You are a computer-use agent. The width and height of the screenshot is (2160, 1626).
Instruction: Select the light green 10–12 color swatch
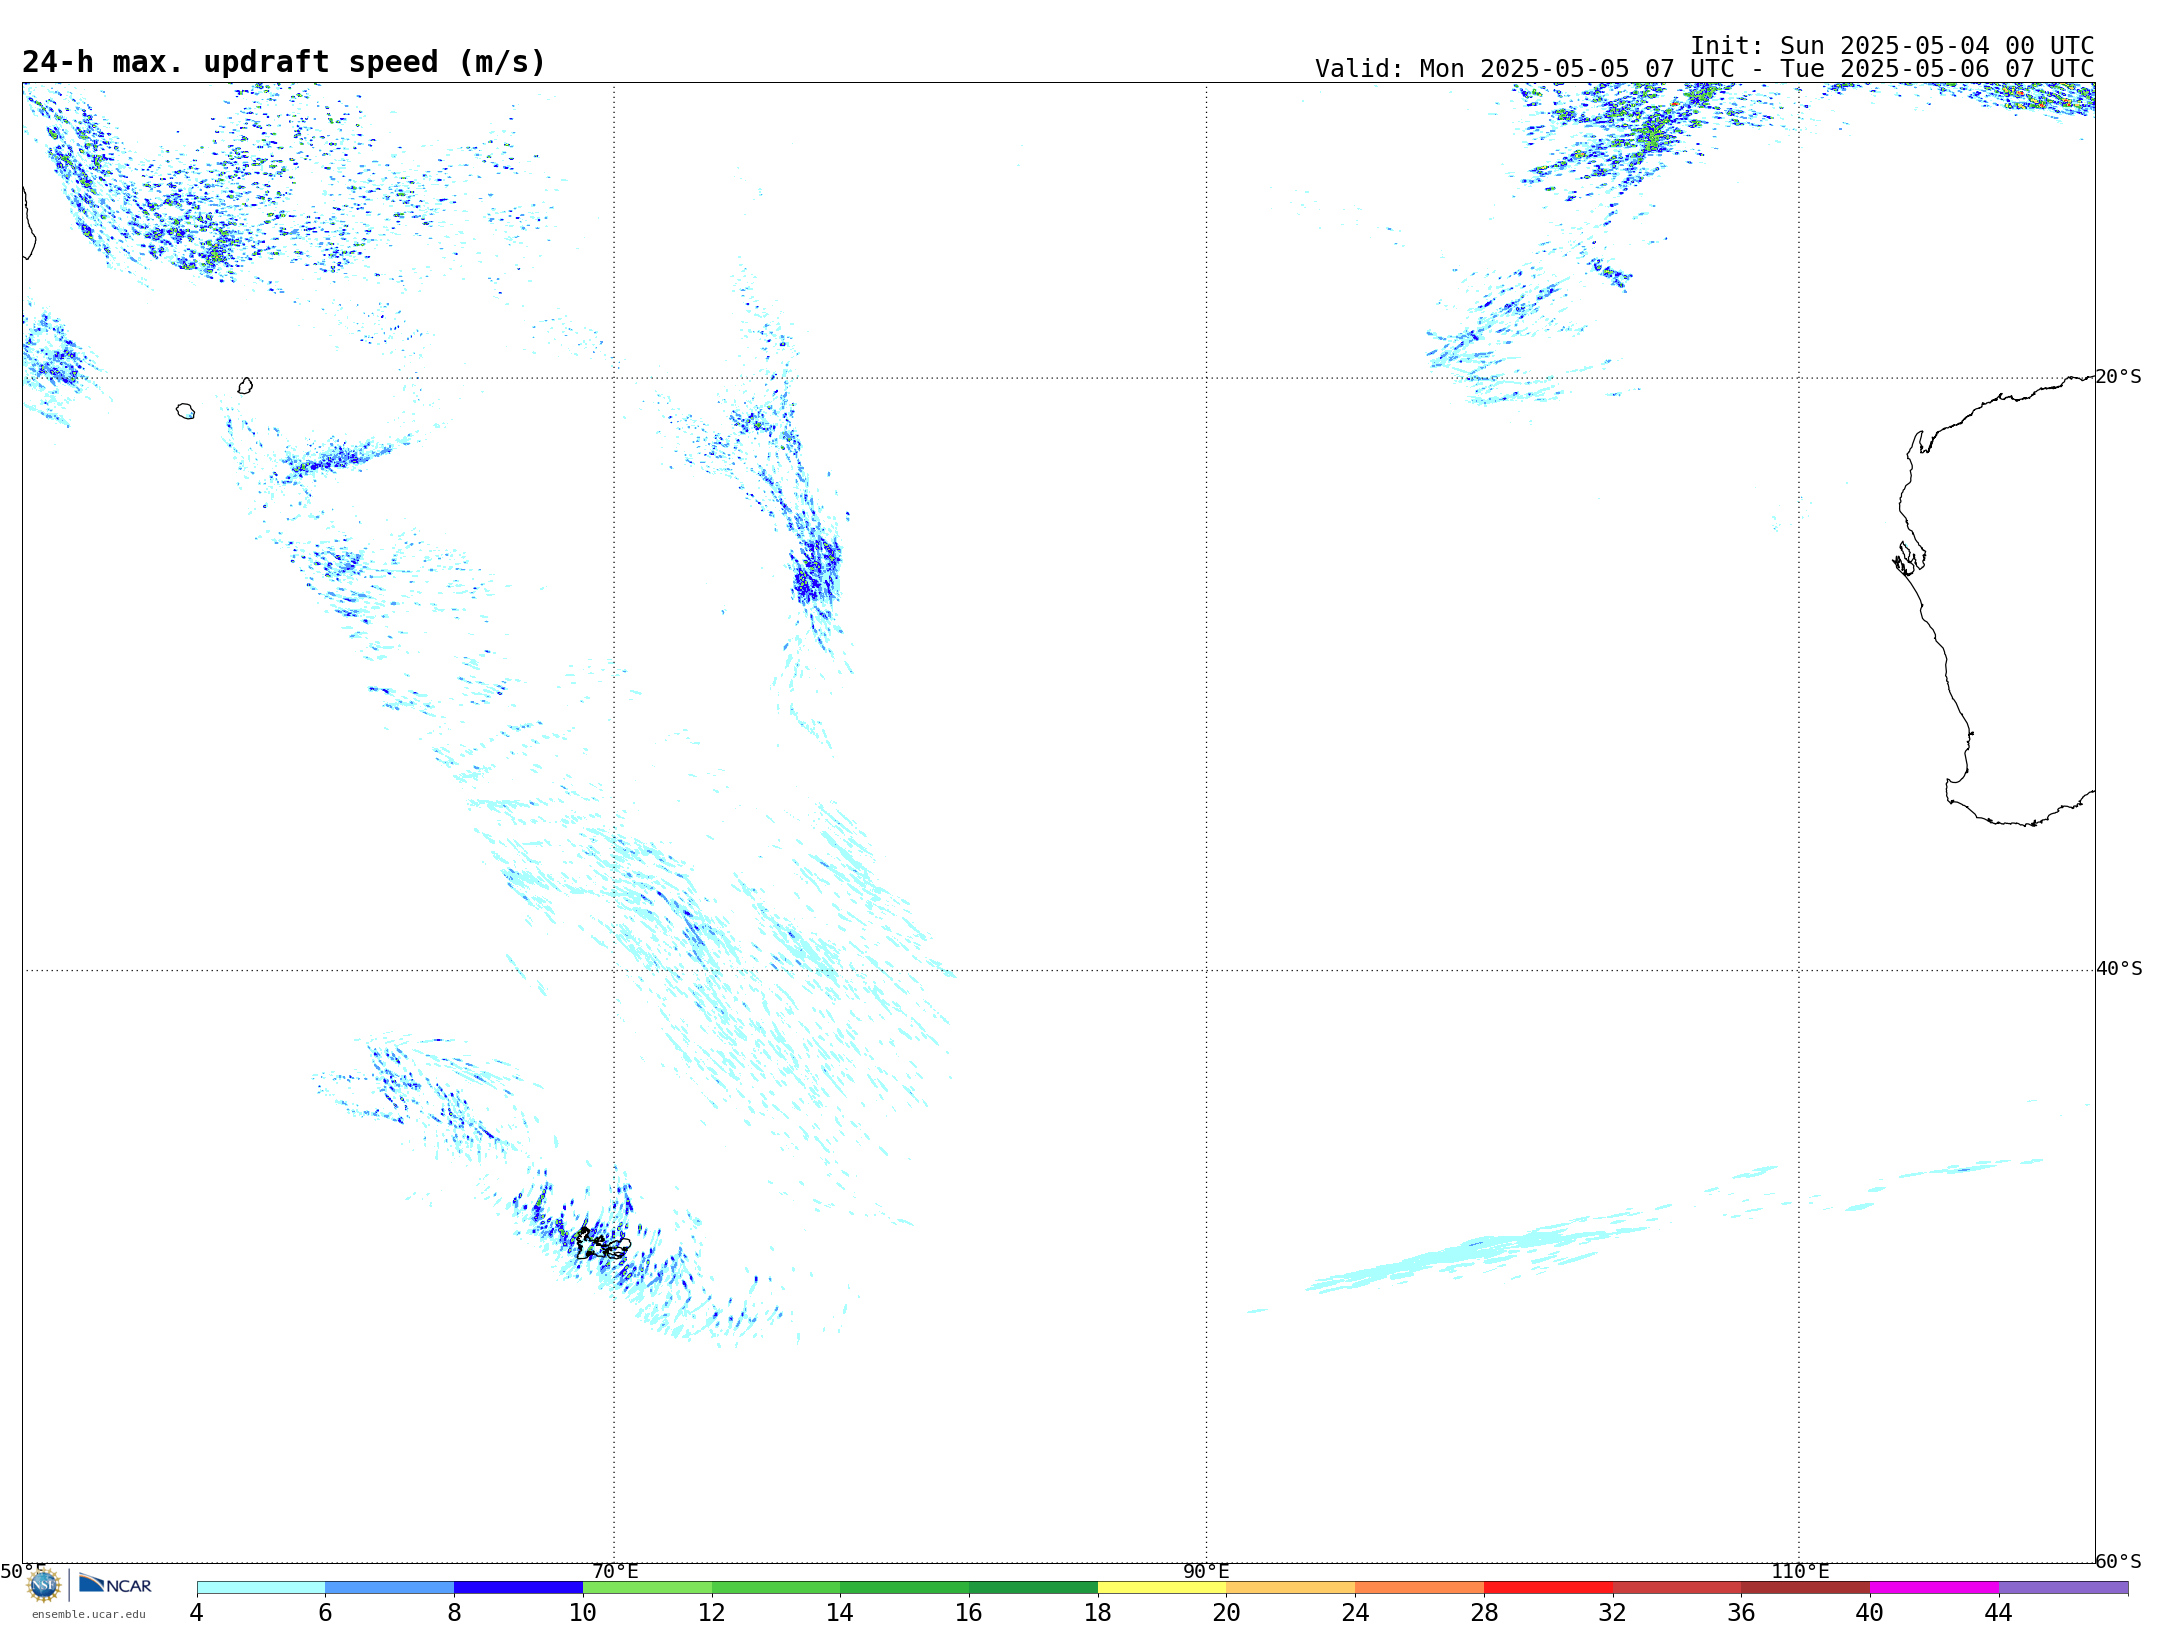click(647, 1587)
